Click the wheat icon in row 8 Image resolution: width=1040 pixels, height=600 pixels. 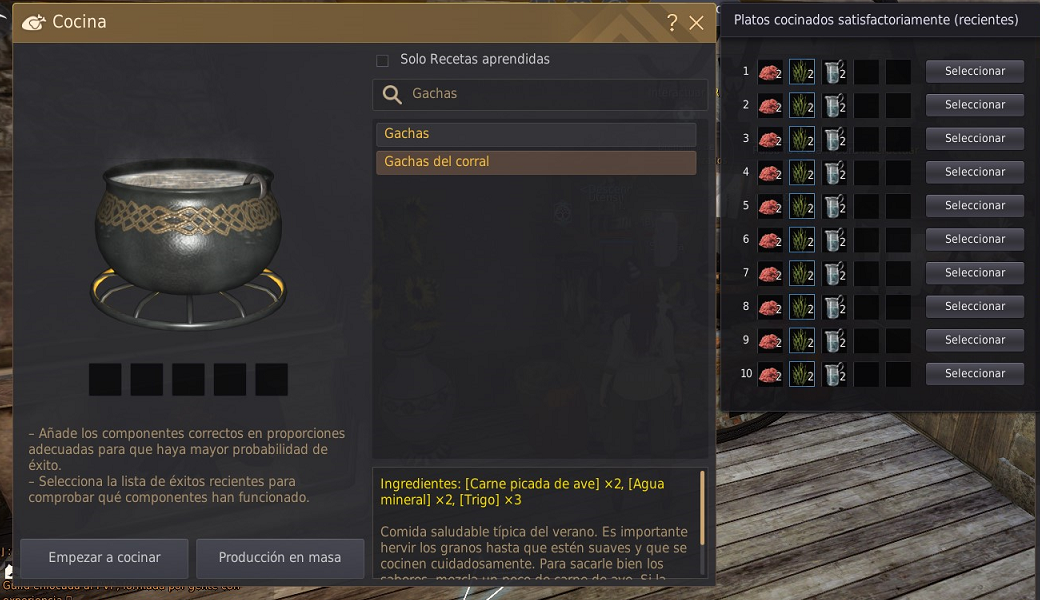(x=802, y=306)
